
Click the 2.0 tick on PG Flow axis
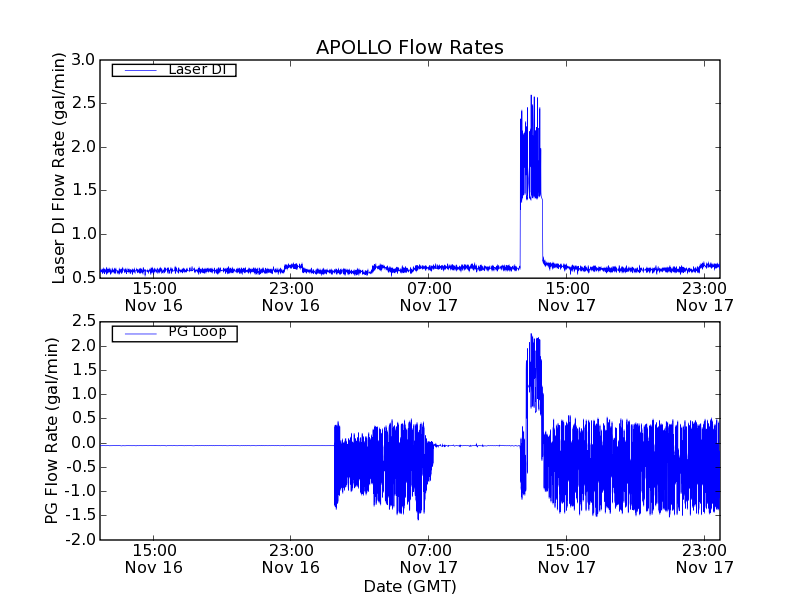(83, 346)
